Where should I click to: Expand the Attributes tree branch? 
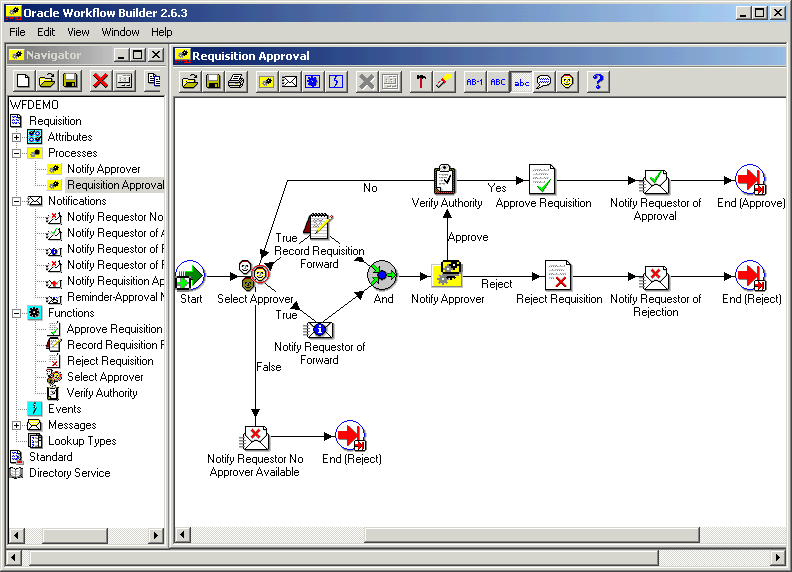[x=17, y=137]
